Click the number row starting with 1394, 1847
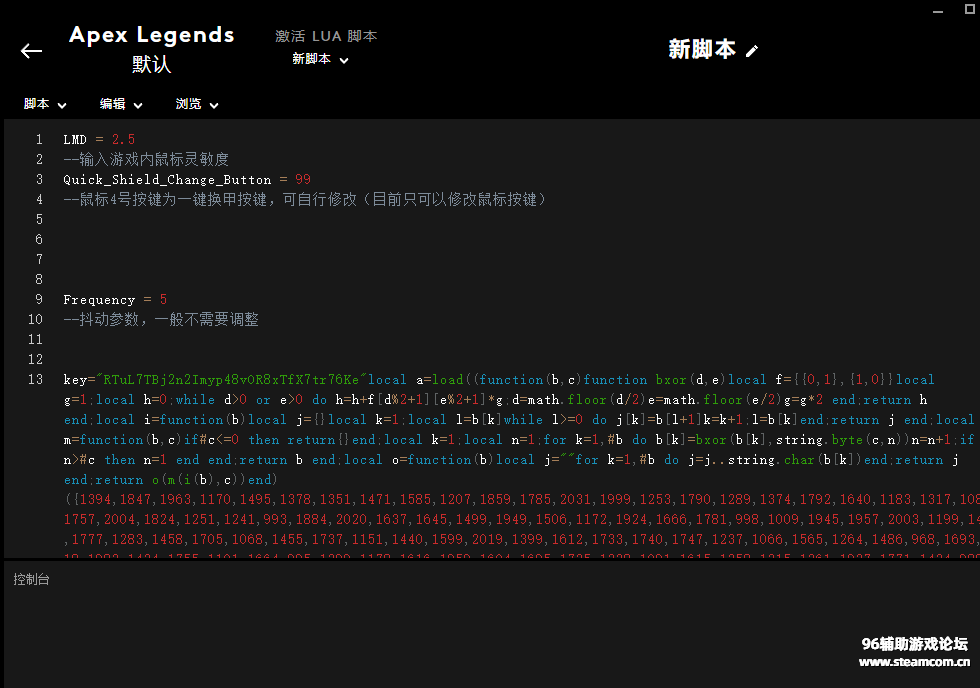 (x=522, y=499)
